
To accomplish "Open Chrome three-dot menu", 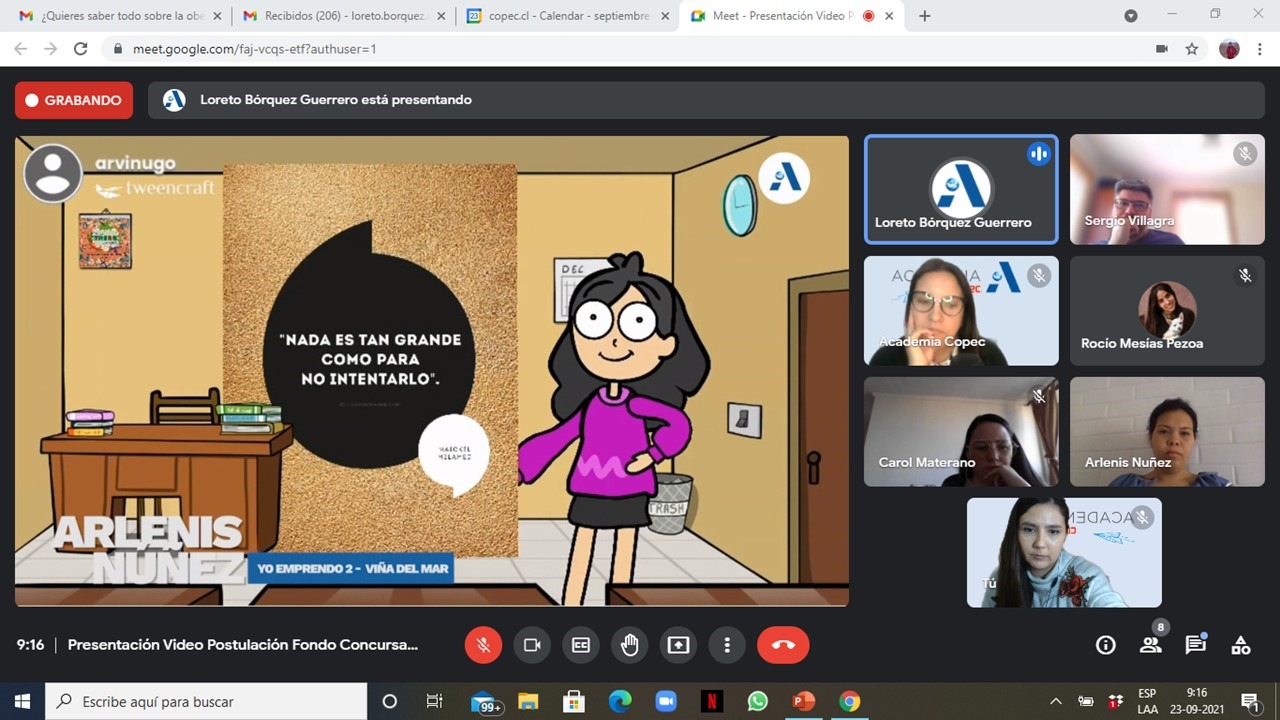I will point(1259,48).
